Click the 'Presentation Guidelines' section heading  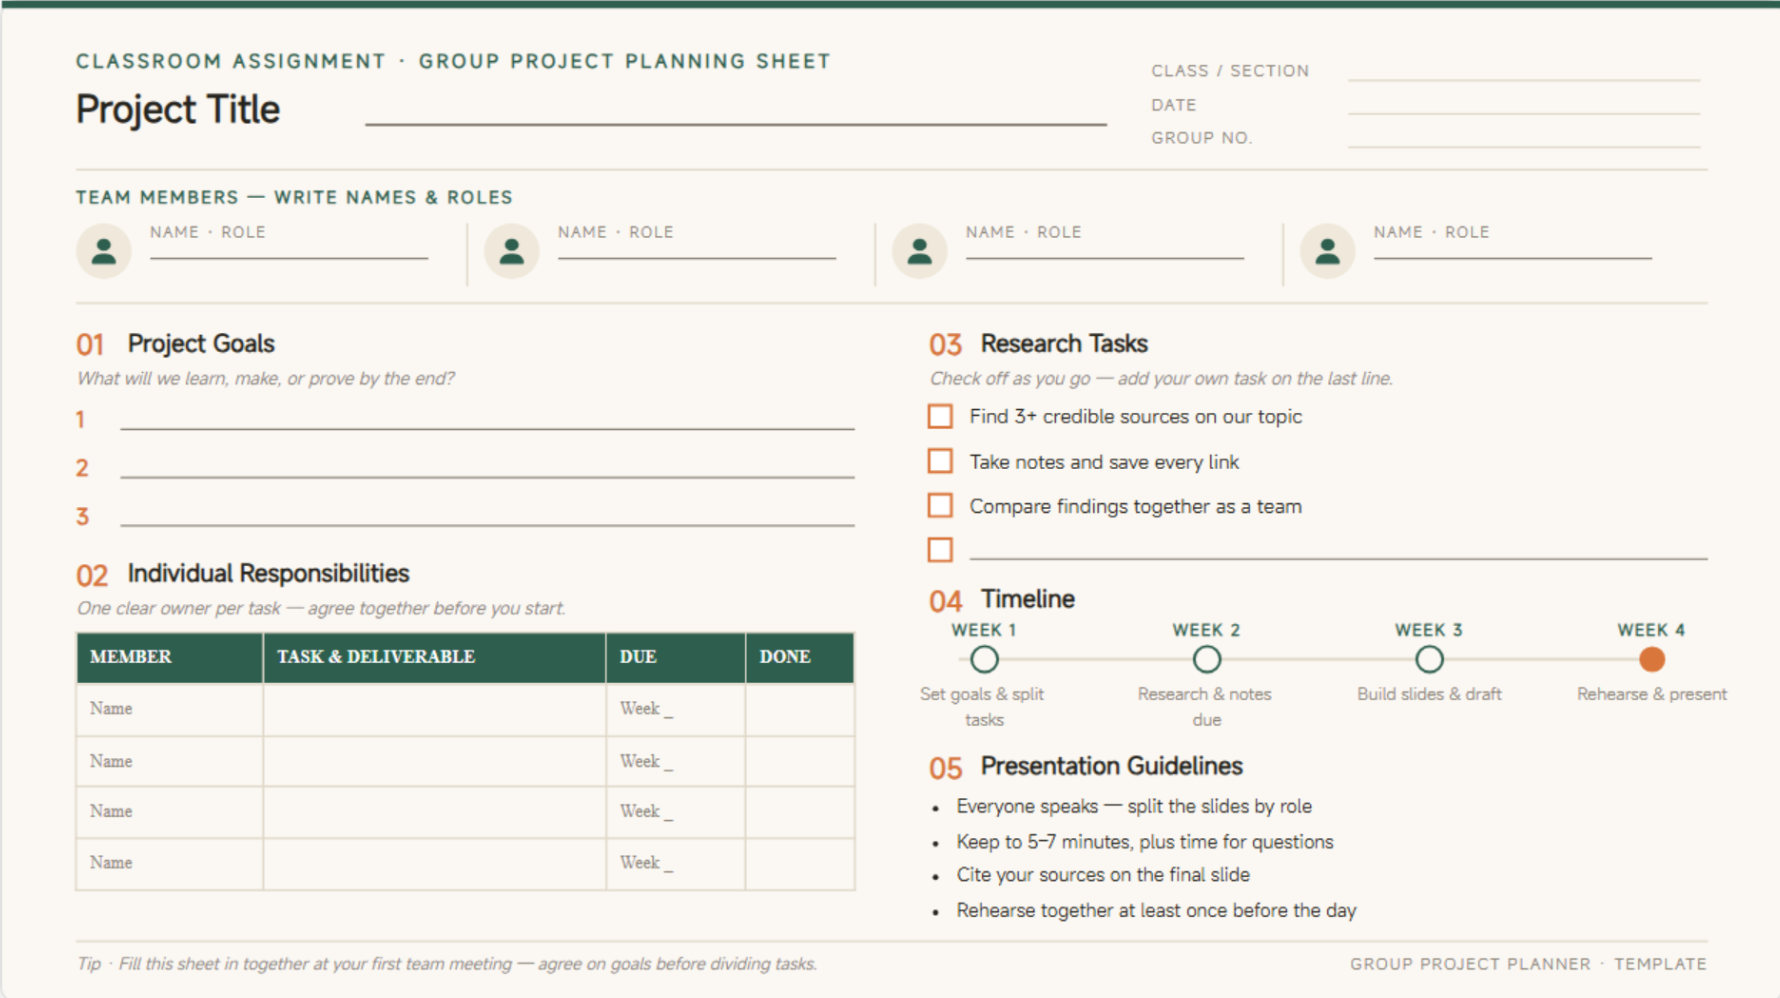(1111, 766)
